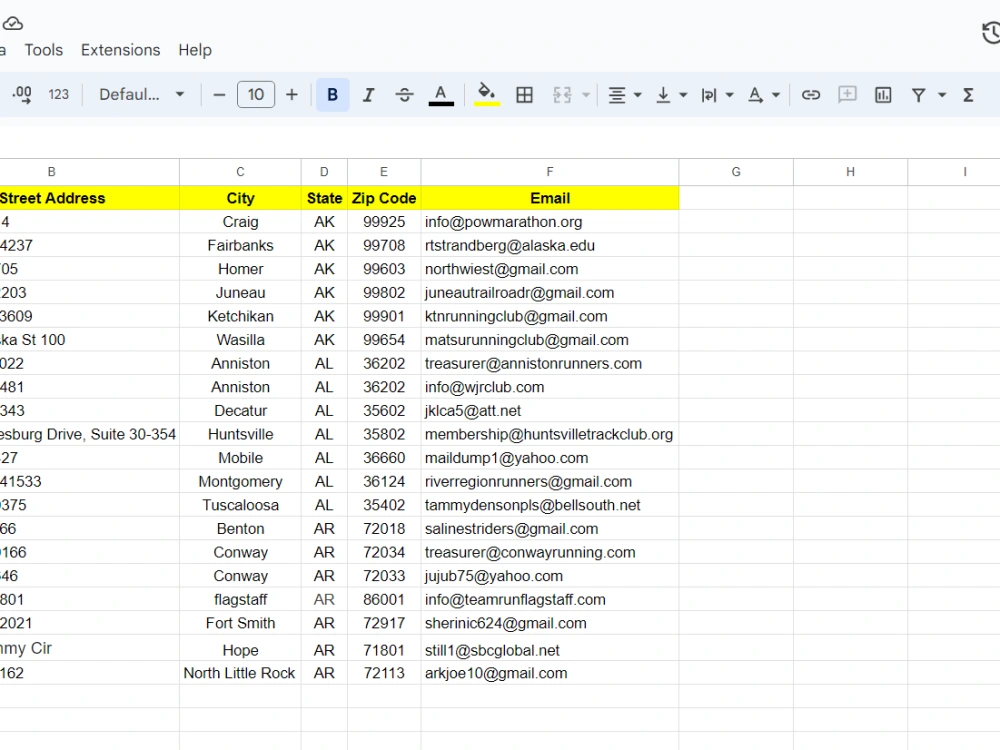The image size is (1000, 750).
Task: Select ktnrunningclub@gmail.com cell
Action: point(550,316)
